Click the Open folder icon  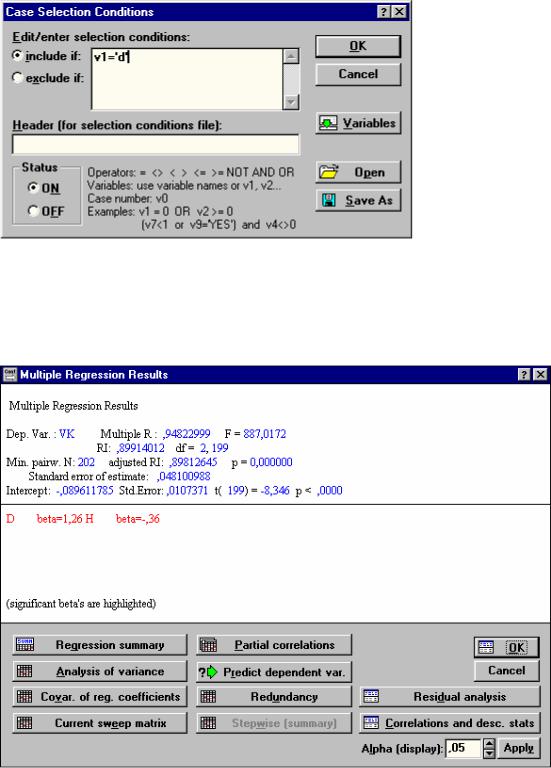point(329,172)
